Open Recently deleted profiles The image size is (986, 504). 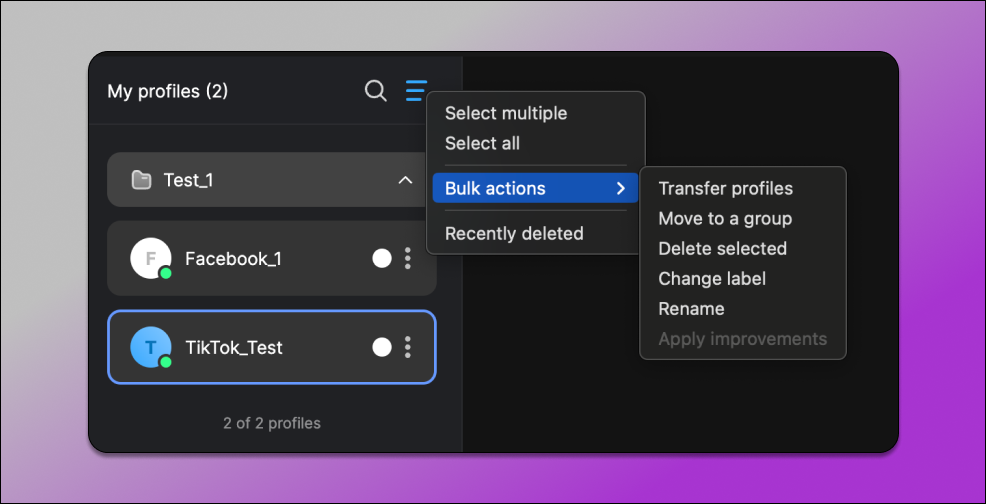(513, 233)
